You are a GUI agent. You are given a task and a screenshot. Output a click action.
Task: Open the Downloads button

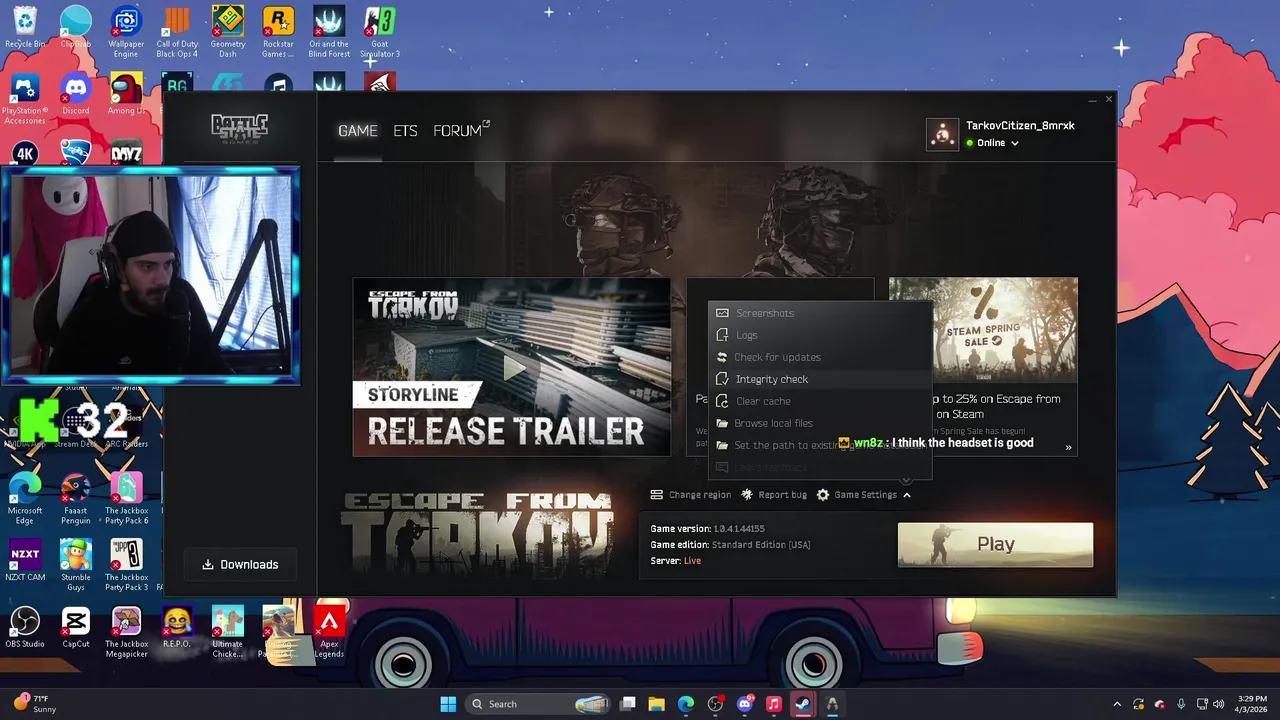coord(240,565)
